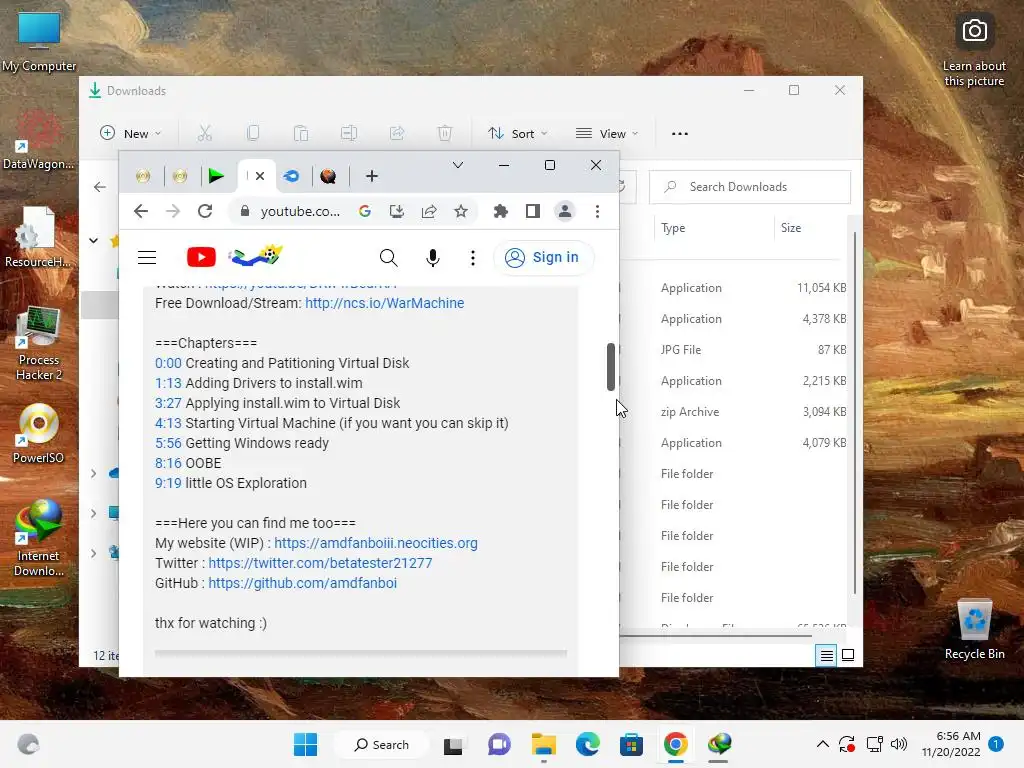Sort Downloads by Size column
Viewport: 1024px width, 768px height.
point(791,228)
